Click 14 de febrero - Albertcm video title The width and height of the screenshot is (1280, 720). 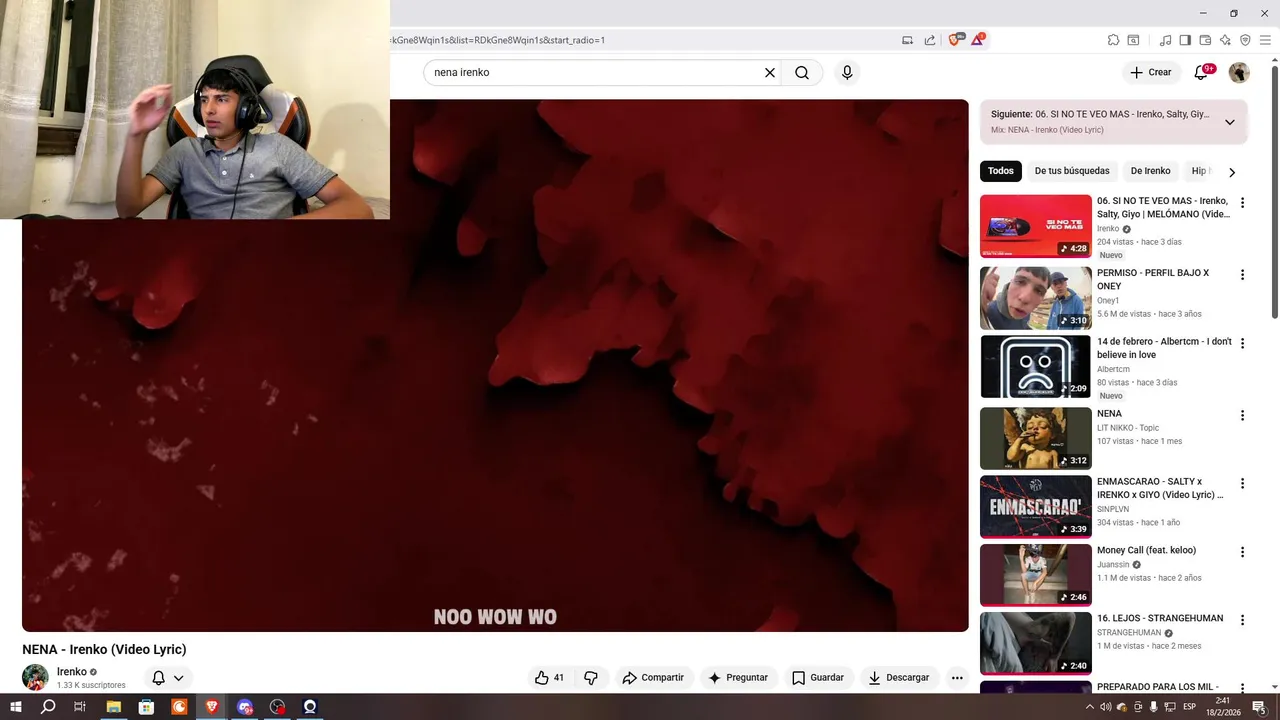pos(1164,348)
